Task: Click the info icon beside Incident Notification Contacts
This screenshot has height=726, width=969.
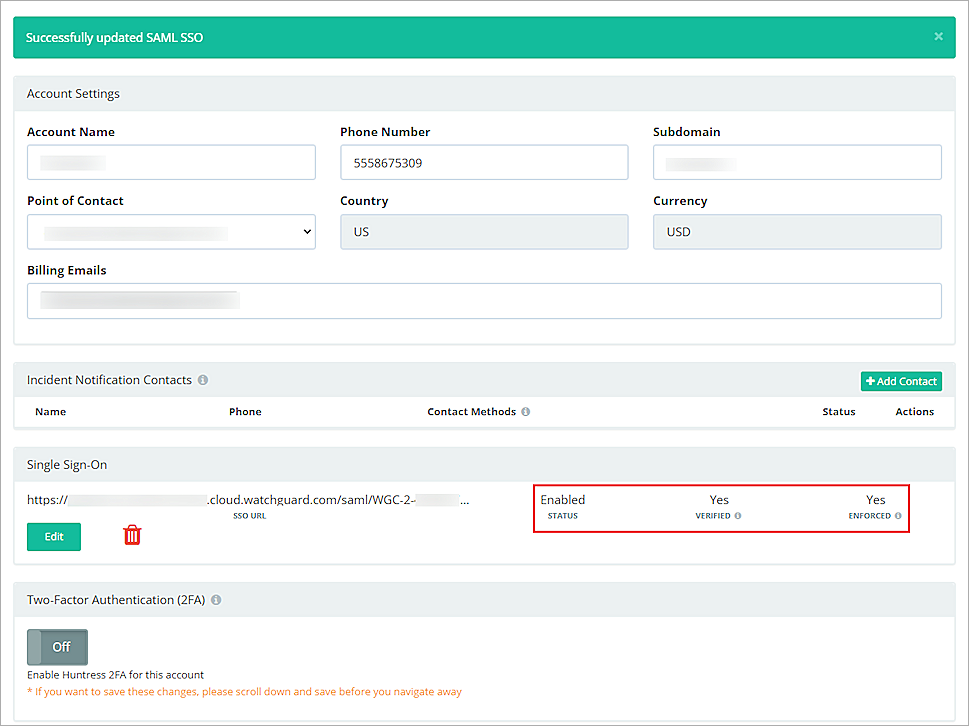Action: (x=203, y=380)
